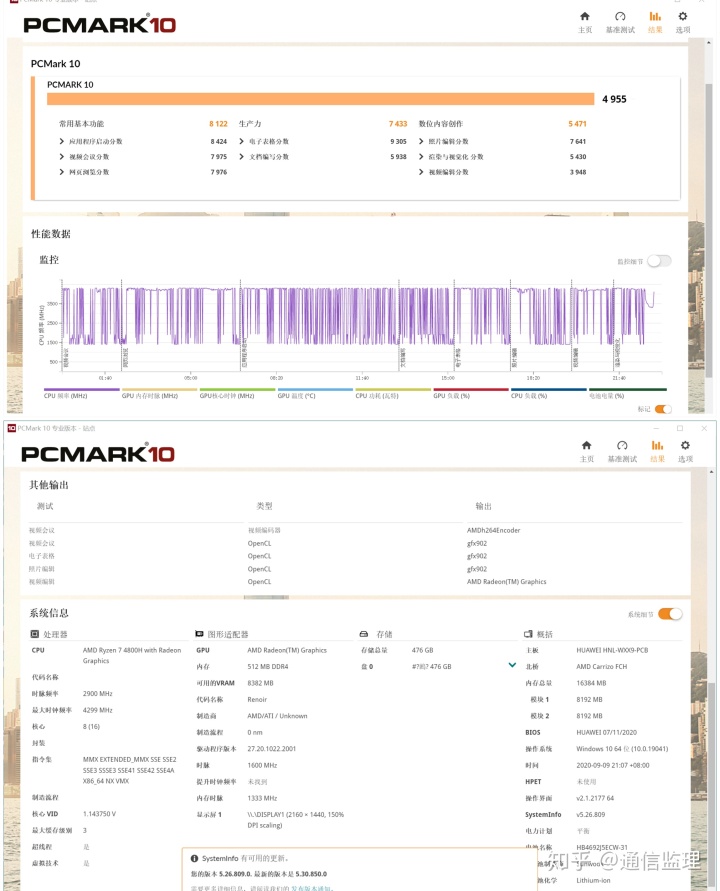Click the 4299 MHz max clock value
Image resolution: width=720 pixels, height=891 pixels.
[x=98, y=710]
